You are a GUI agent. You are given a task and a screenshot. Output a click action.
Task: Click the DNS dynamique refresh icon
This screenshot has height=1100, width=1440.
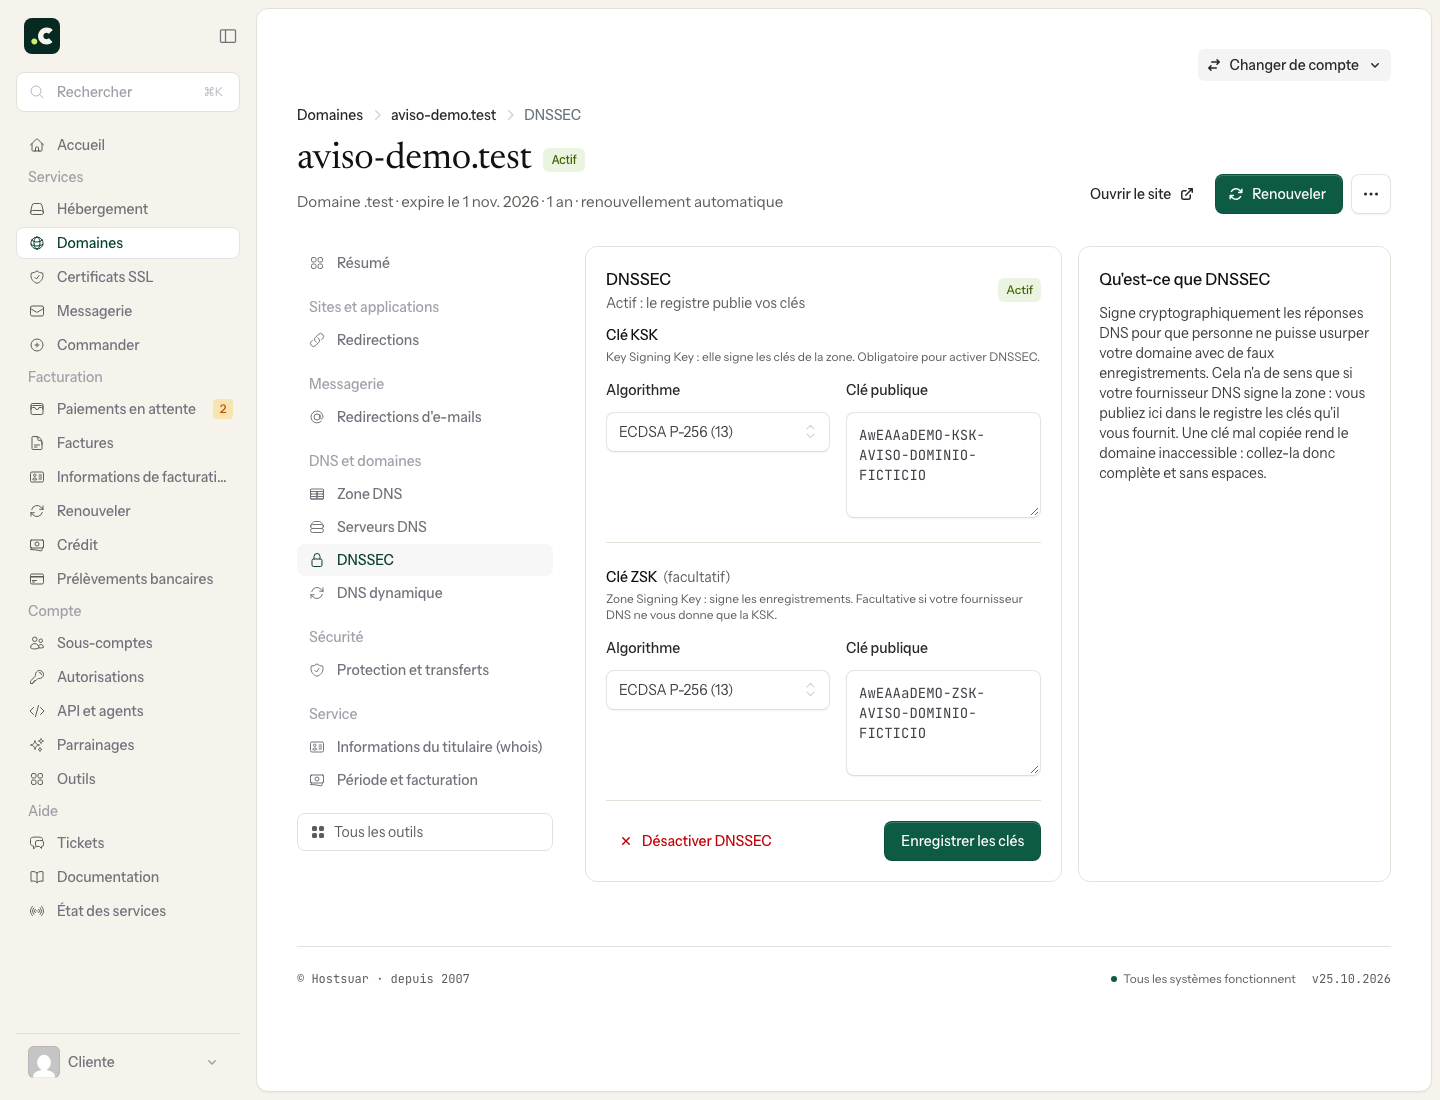pos(317,593)
